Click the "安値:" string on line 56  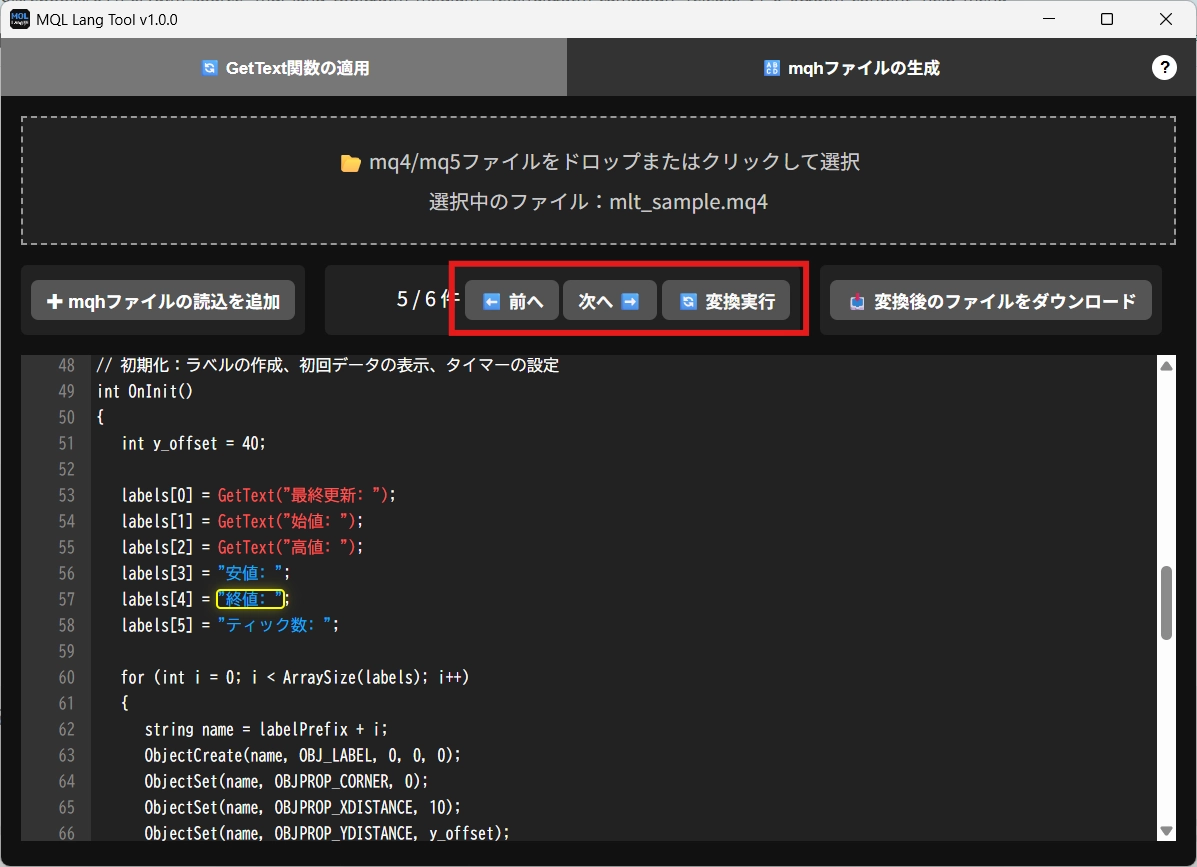pyautogui.click(x=253, y=573)
